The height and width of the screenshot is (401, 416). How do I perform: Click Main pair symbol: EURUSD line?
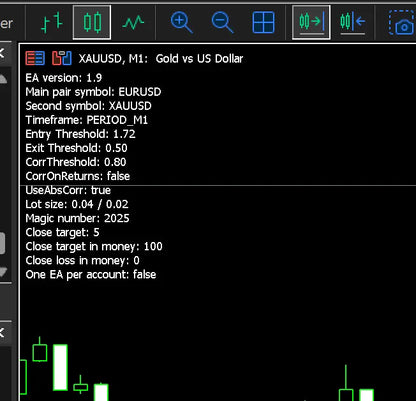93,92
